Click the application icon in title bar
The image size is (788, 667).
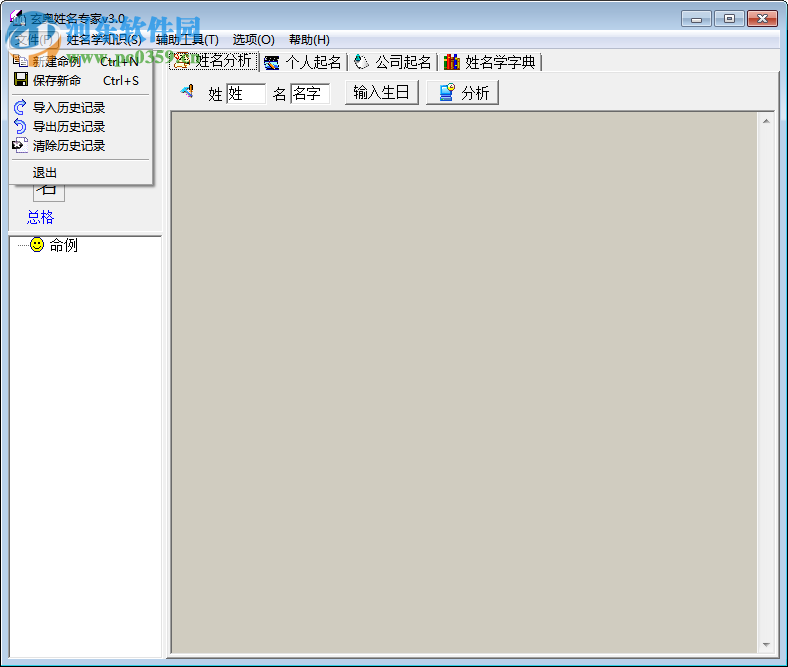(x=17, y=18)
